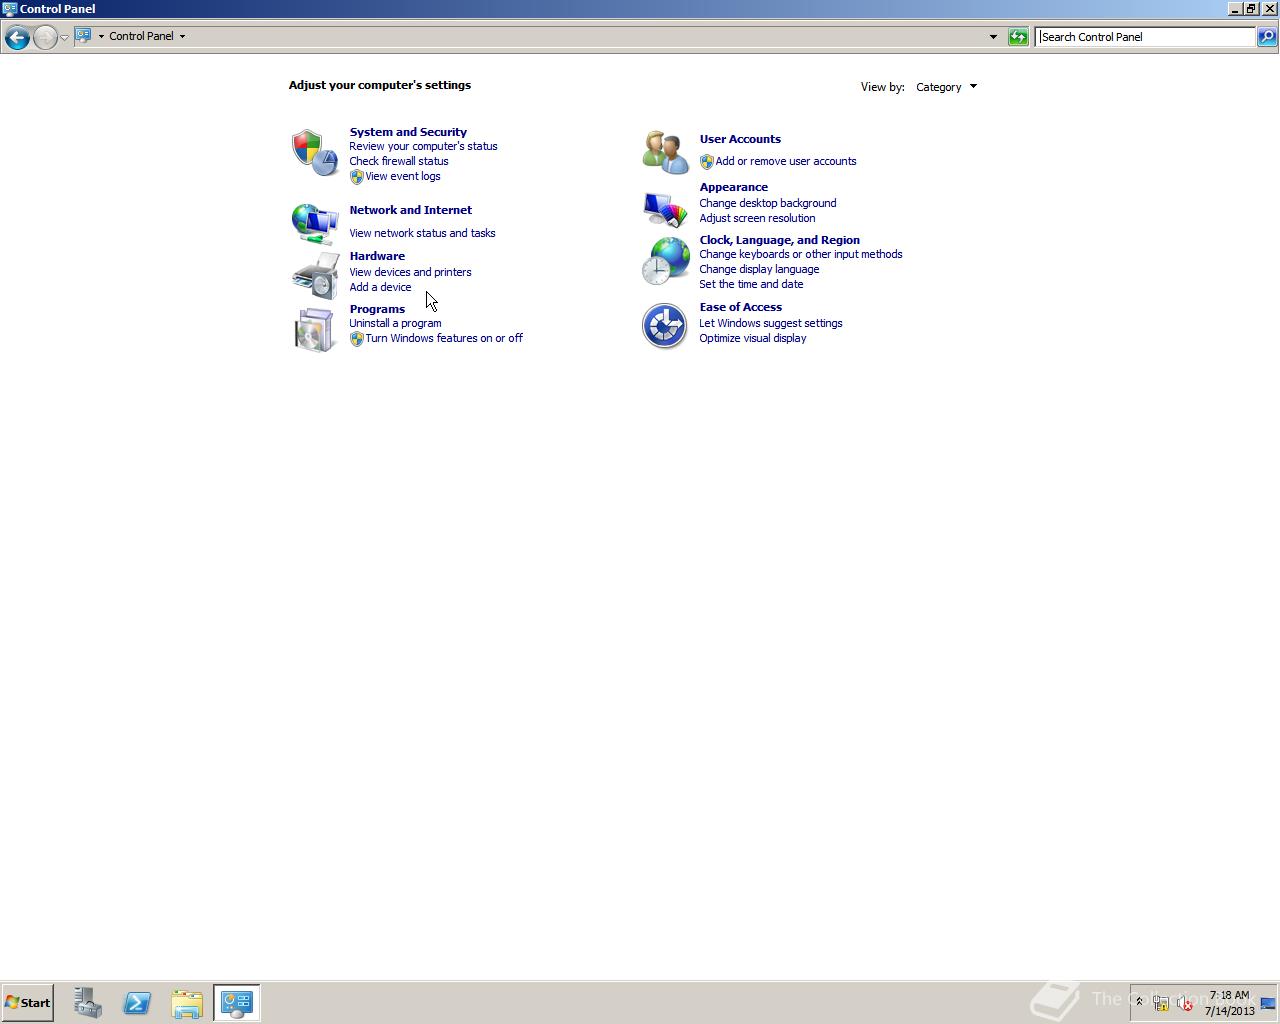1280x1024 pixels.
Task: Click the Forward arrow button
Action: pos(45,37)
